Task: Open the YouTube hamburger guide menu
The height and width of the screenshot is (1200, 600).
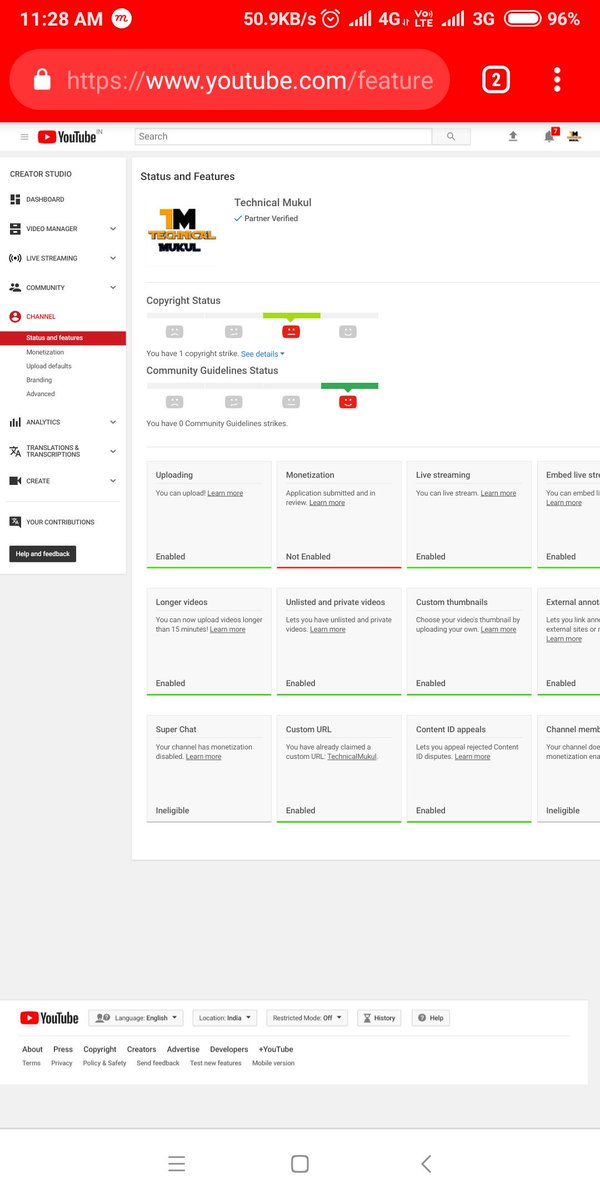Action: pyautogui.click(x=25, y=137)
